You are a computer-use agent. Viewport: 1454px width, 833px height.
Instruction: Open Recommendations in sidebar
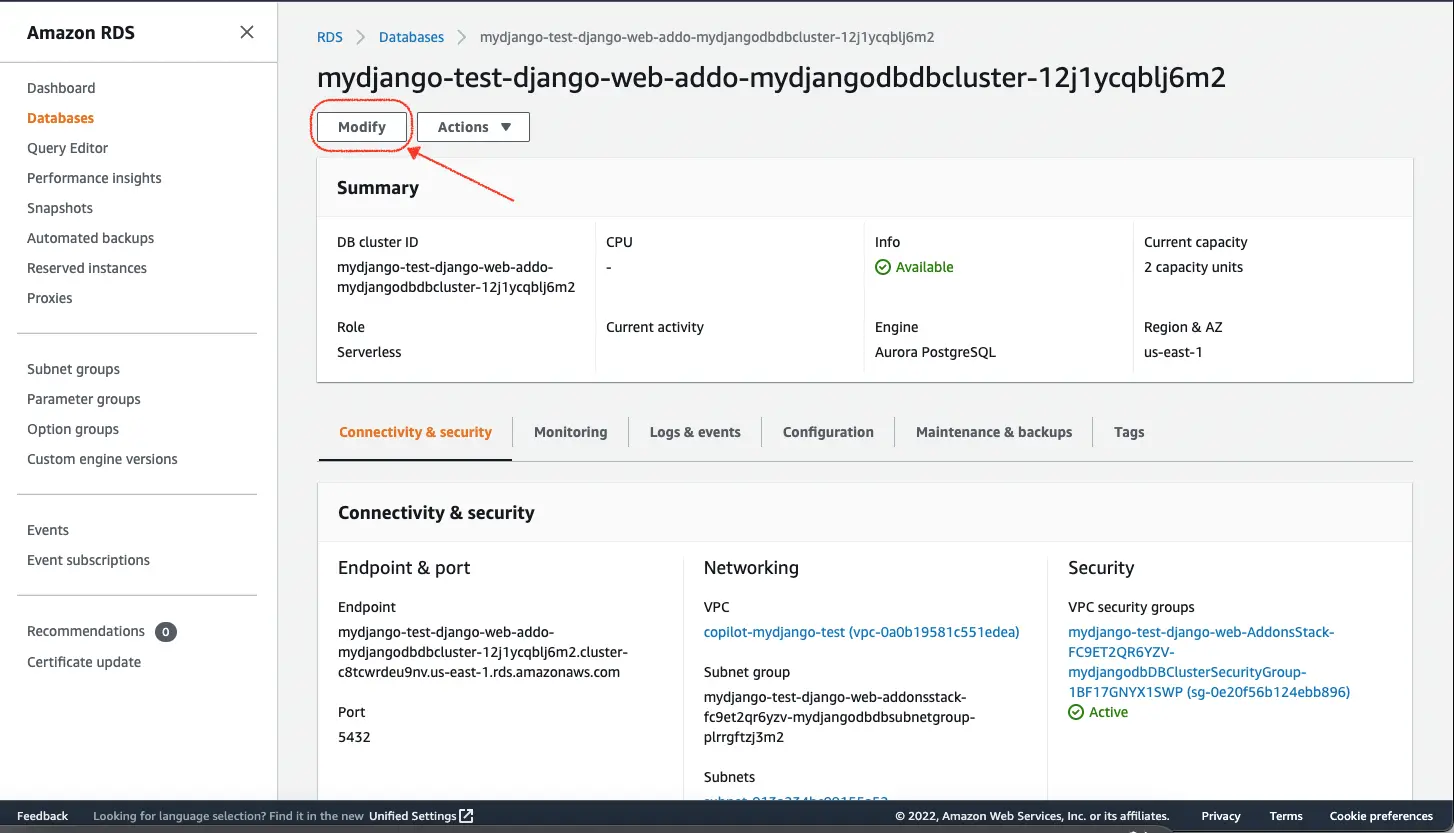(x=86, y=631)
